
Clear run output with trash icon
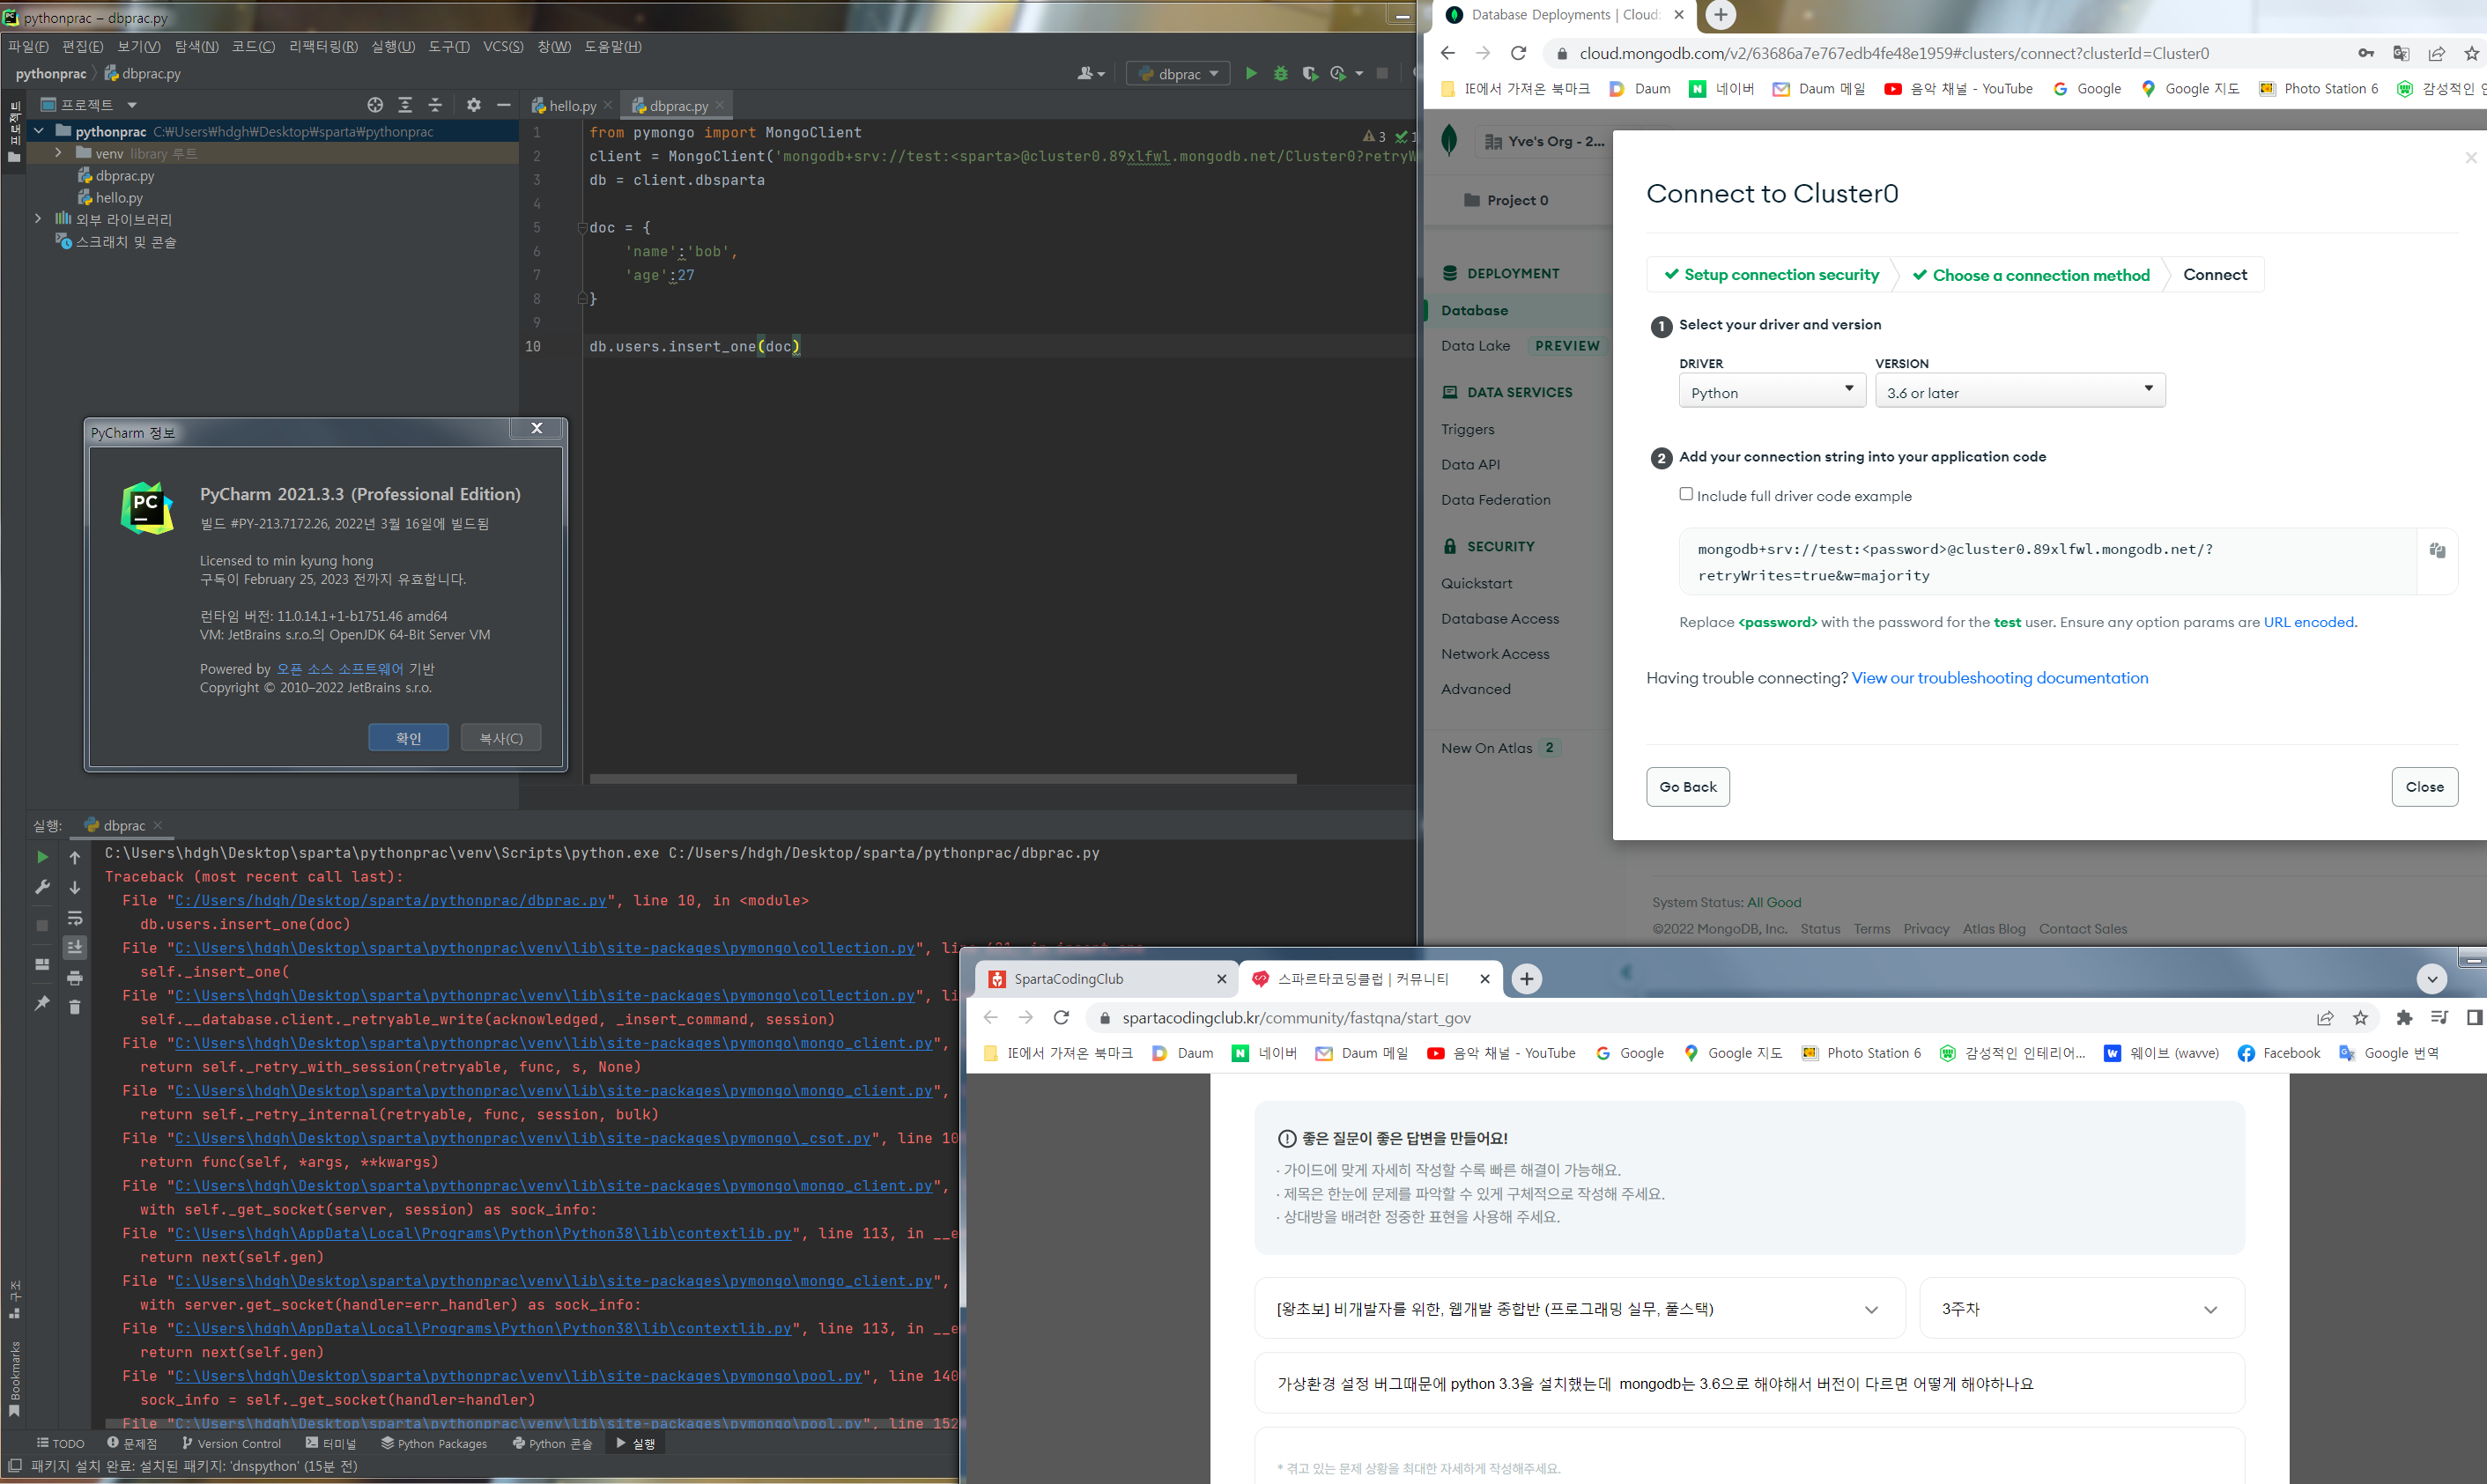tap(75, 1007)
